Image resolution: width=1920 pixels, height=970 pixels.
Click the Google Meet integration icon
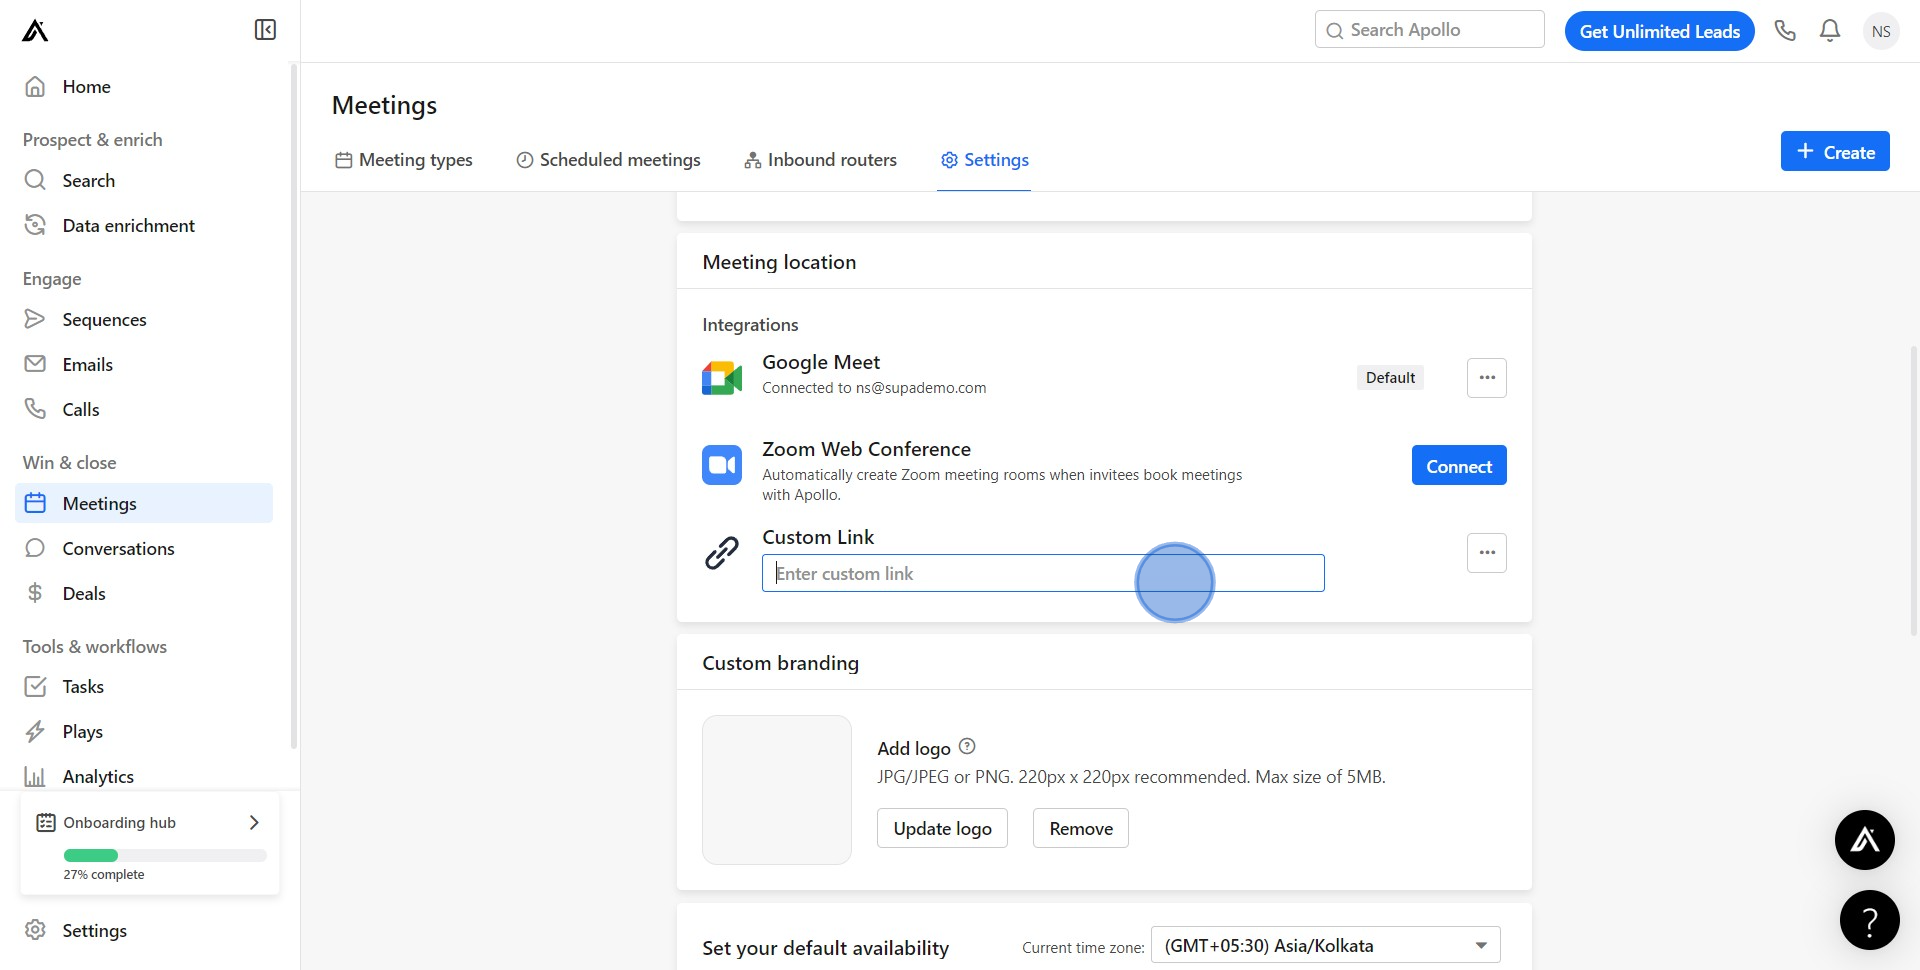[722, 378]
